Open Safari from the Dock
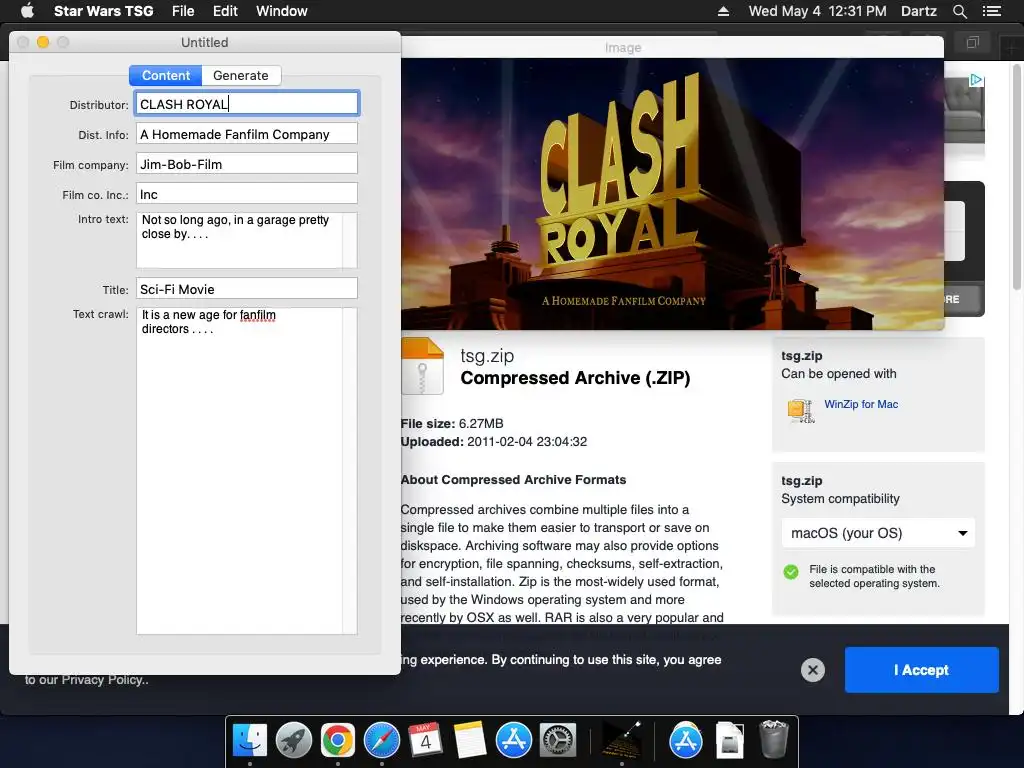 click(382, 741)
